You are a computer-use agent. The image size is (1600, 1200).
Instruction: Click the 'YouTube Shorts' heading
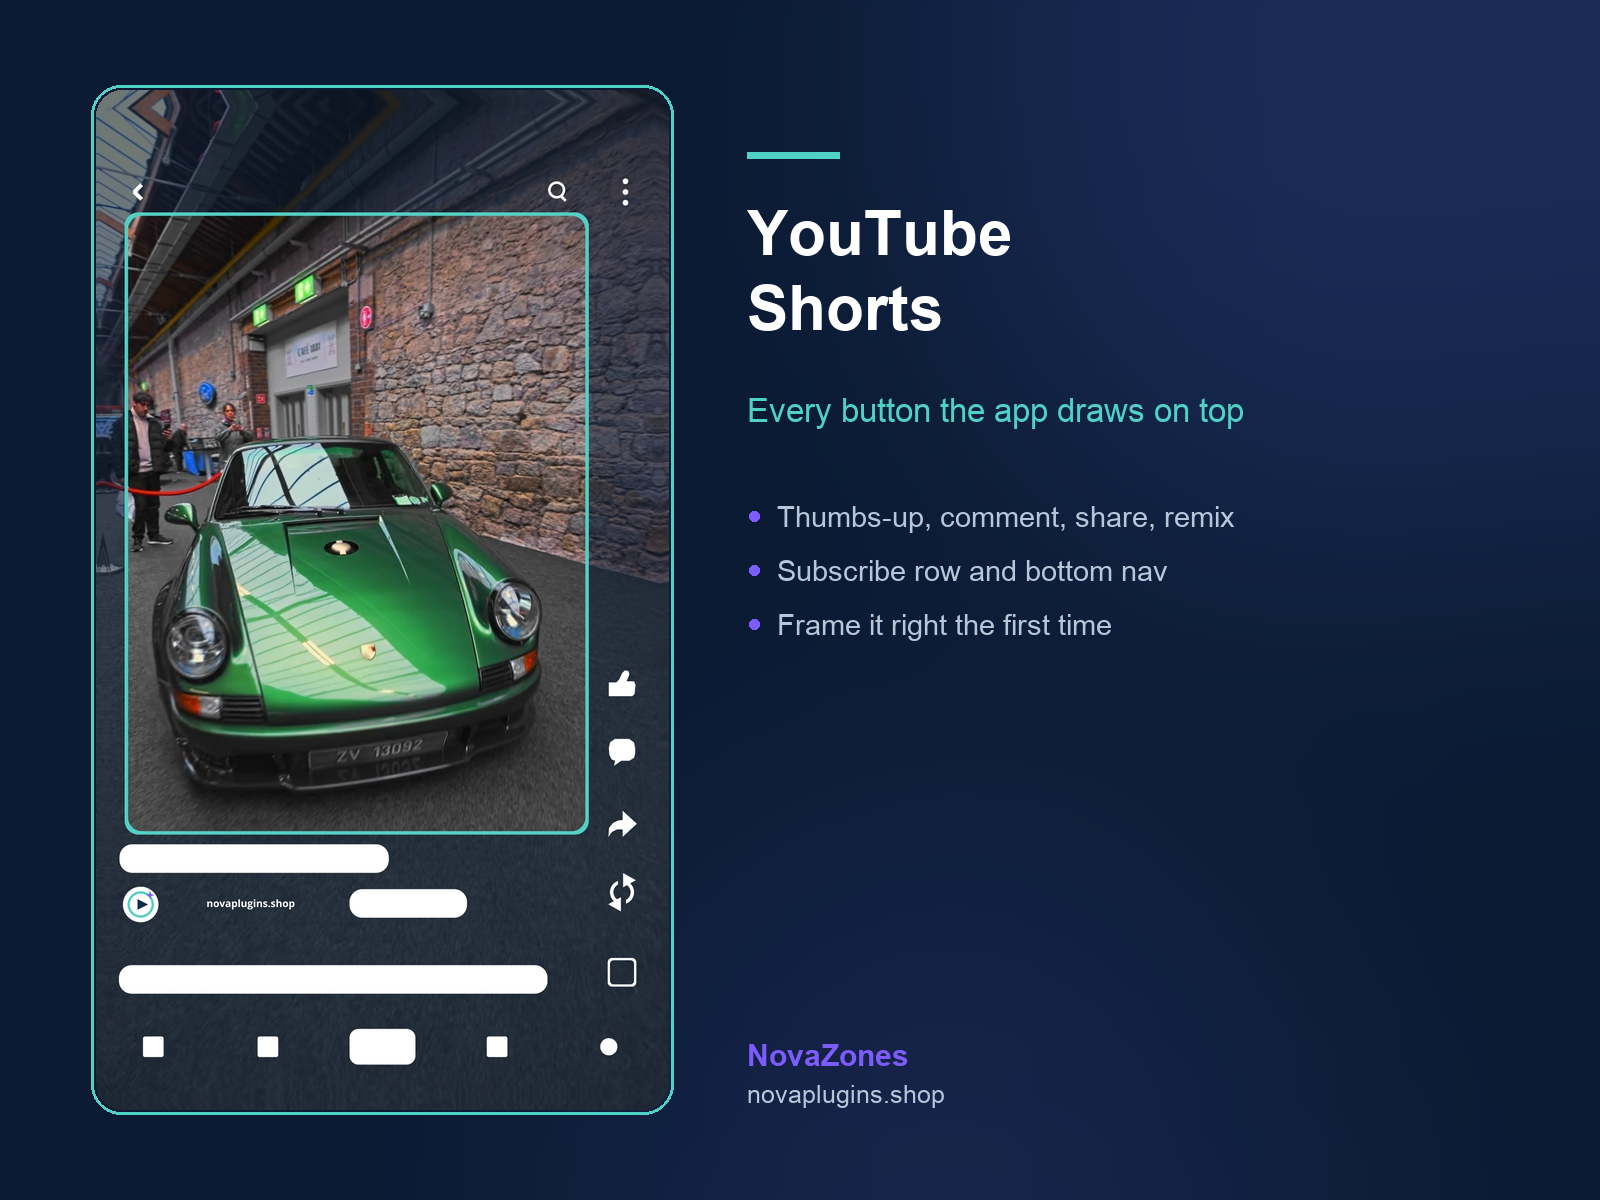pyautogui.click(x=879, y=270)
